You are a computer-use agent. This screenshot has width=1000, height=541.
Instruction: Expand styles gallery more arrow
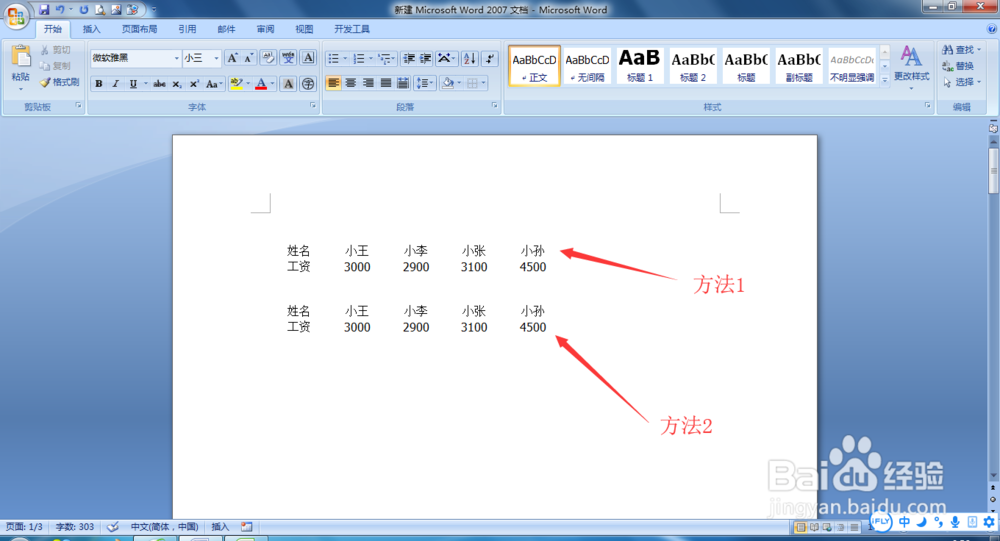click(885, 80)
